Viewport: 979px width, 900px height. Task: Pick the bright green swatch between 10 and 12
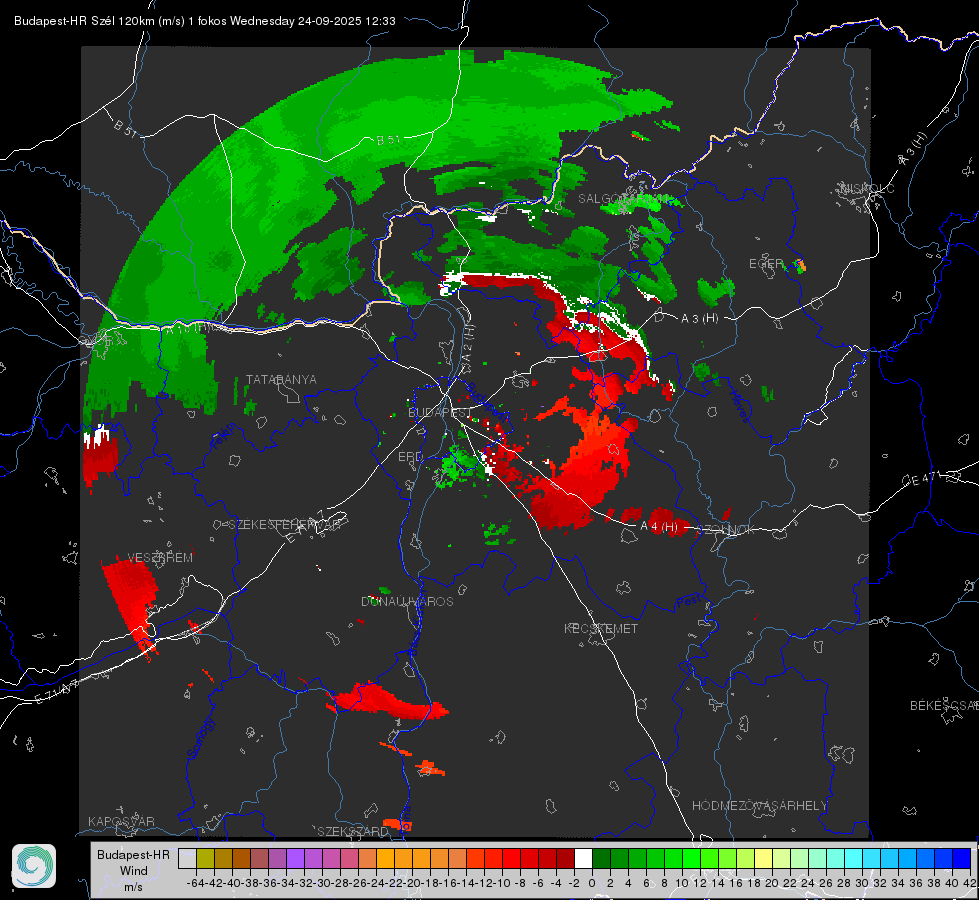pos(691,858)
